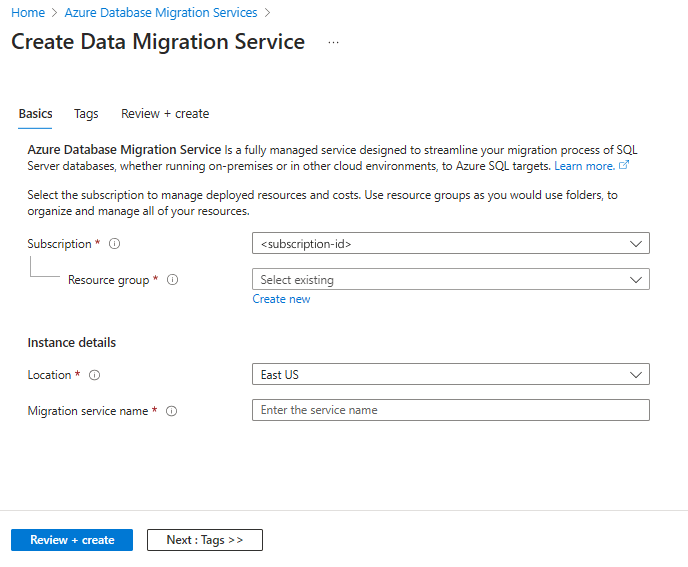Click the Create new resource group link

pyautogui.click(x=281, y=299)
